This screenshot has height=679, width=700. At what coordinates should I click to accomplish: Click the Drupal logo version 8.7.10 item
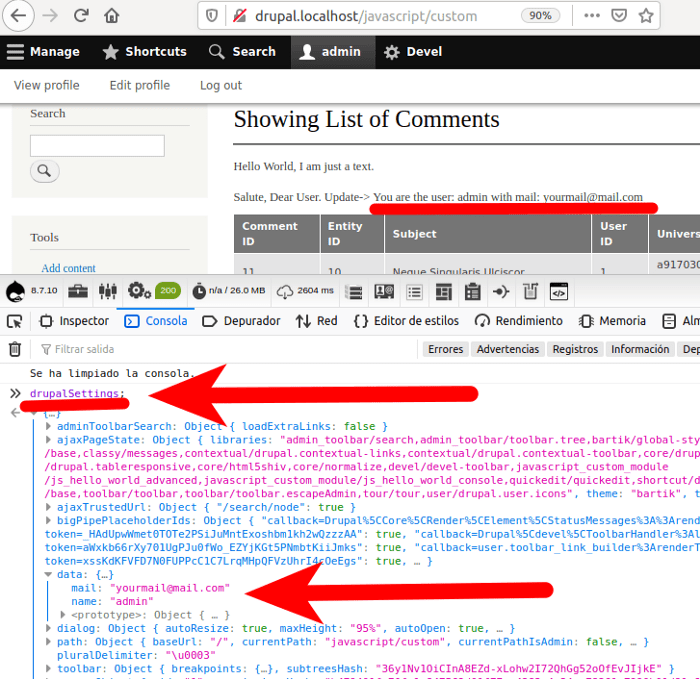32,291
